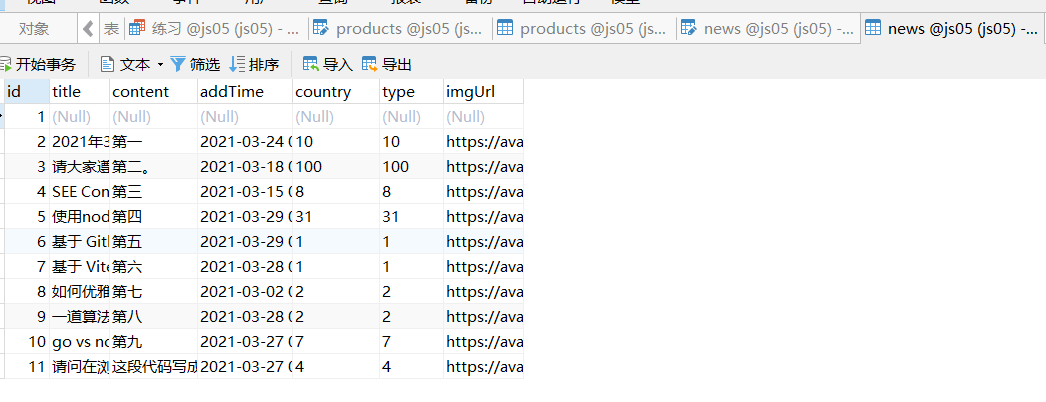
Task: Select the imgUrl column header
Action: [x=470, y=92]
